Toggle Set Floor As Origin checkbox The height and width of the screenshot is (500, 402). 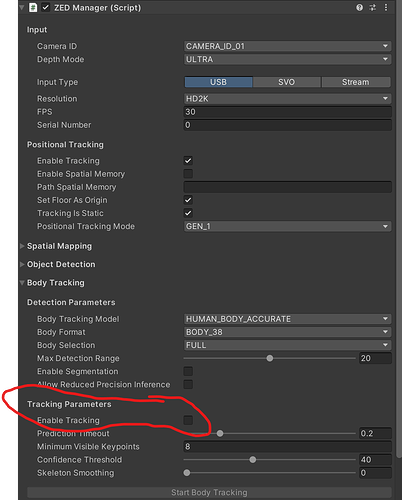[x=188, y=200]
